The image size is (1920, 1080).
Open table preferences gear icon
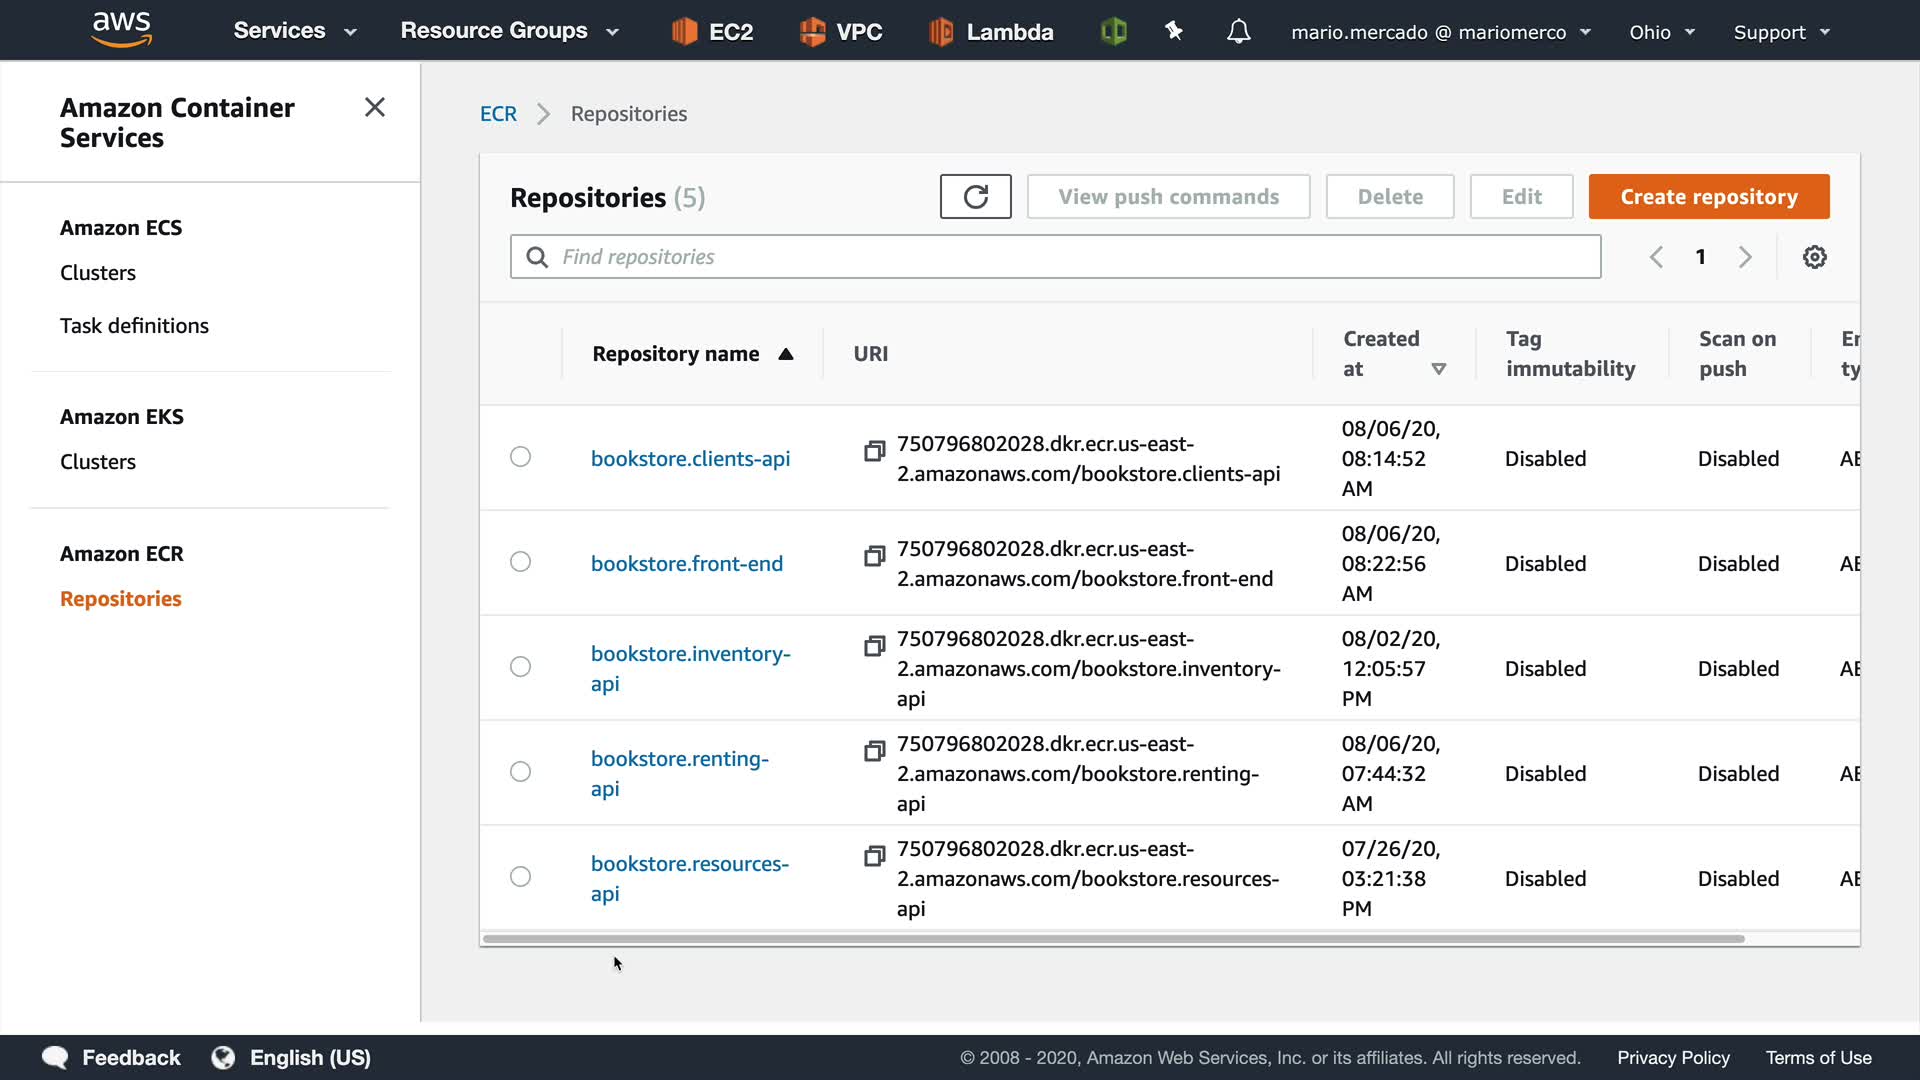coord(1814,257)
